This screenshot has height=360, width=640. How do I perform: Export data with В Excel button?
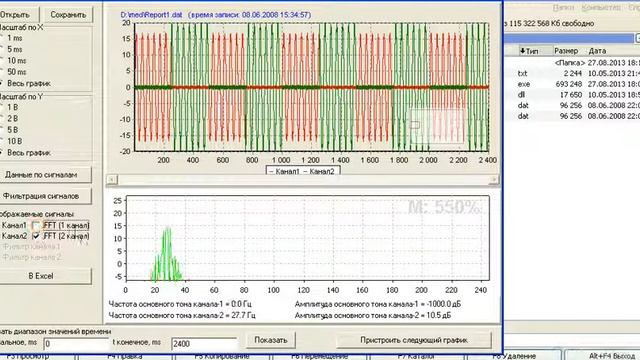pos(45,276)
